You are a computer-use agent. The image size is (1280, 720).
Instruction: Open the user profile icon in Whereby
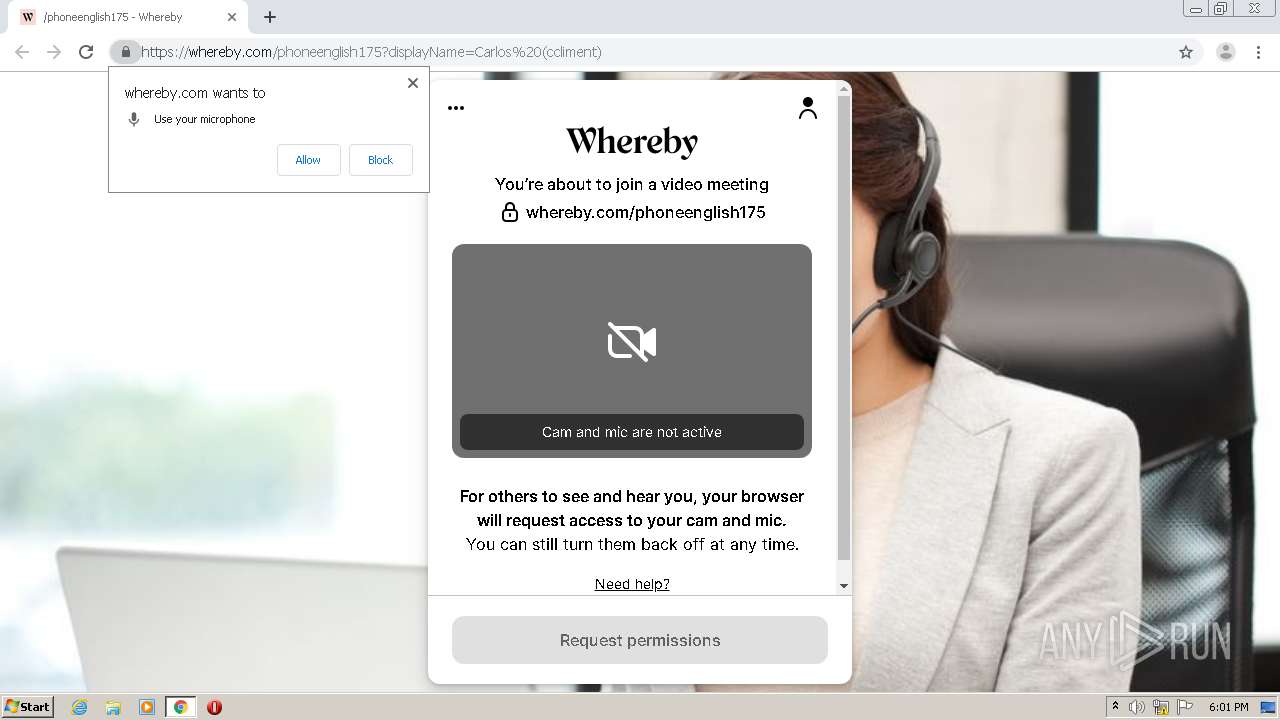(x=808, y=108)
